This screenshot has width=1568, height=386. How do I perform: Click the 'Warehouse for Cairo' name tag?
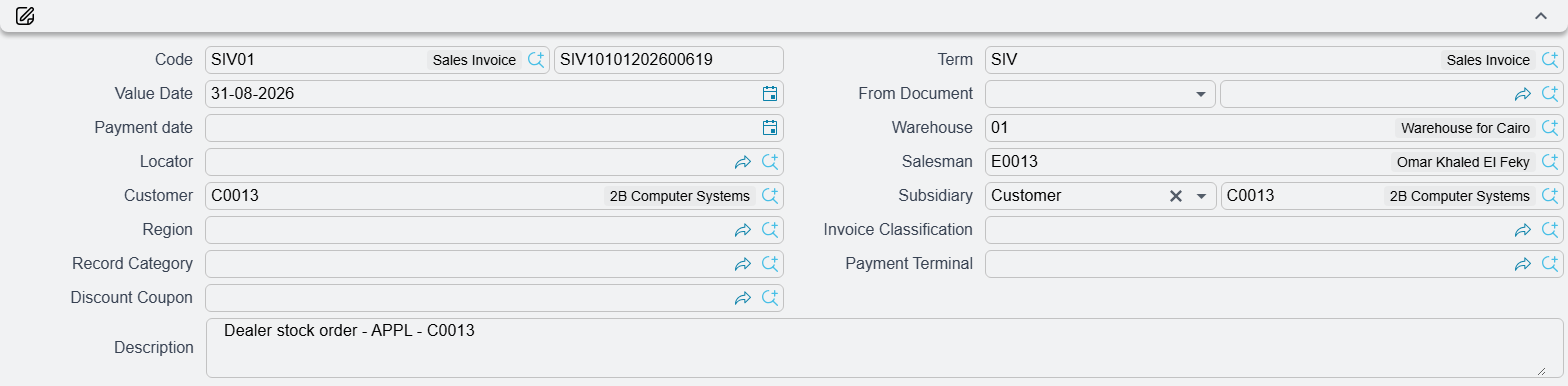pyautogui.click(x=1465, y=128)
